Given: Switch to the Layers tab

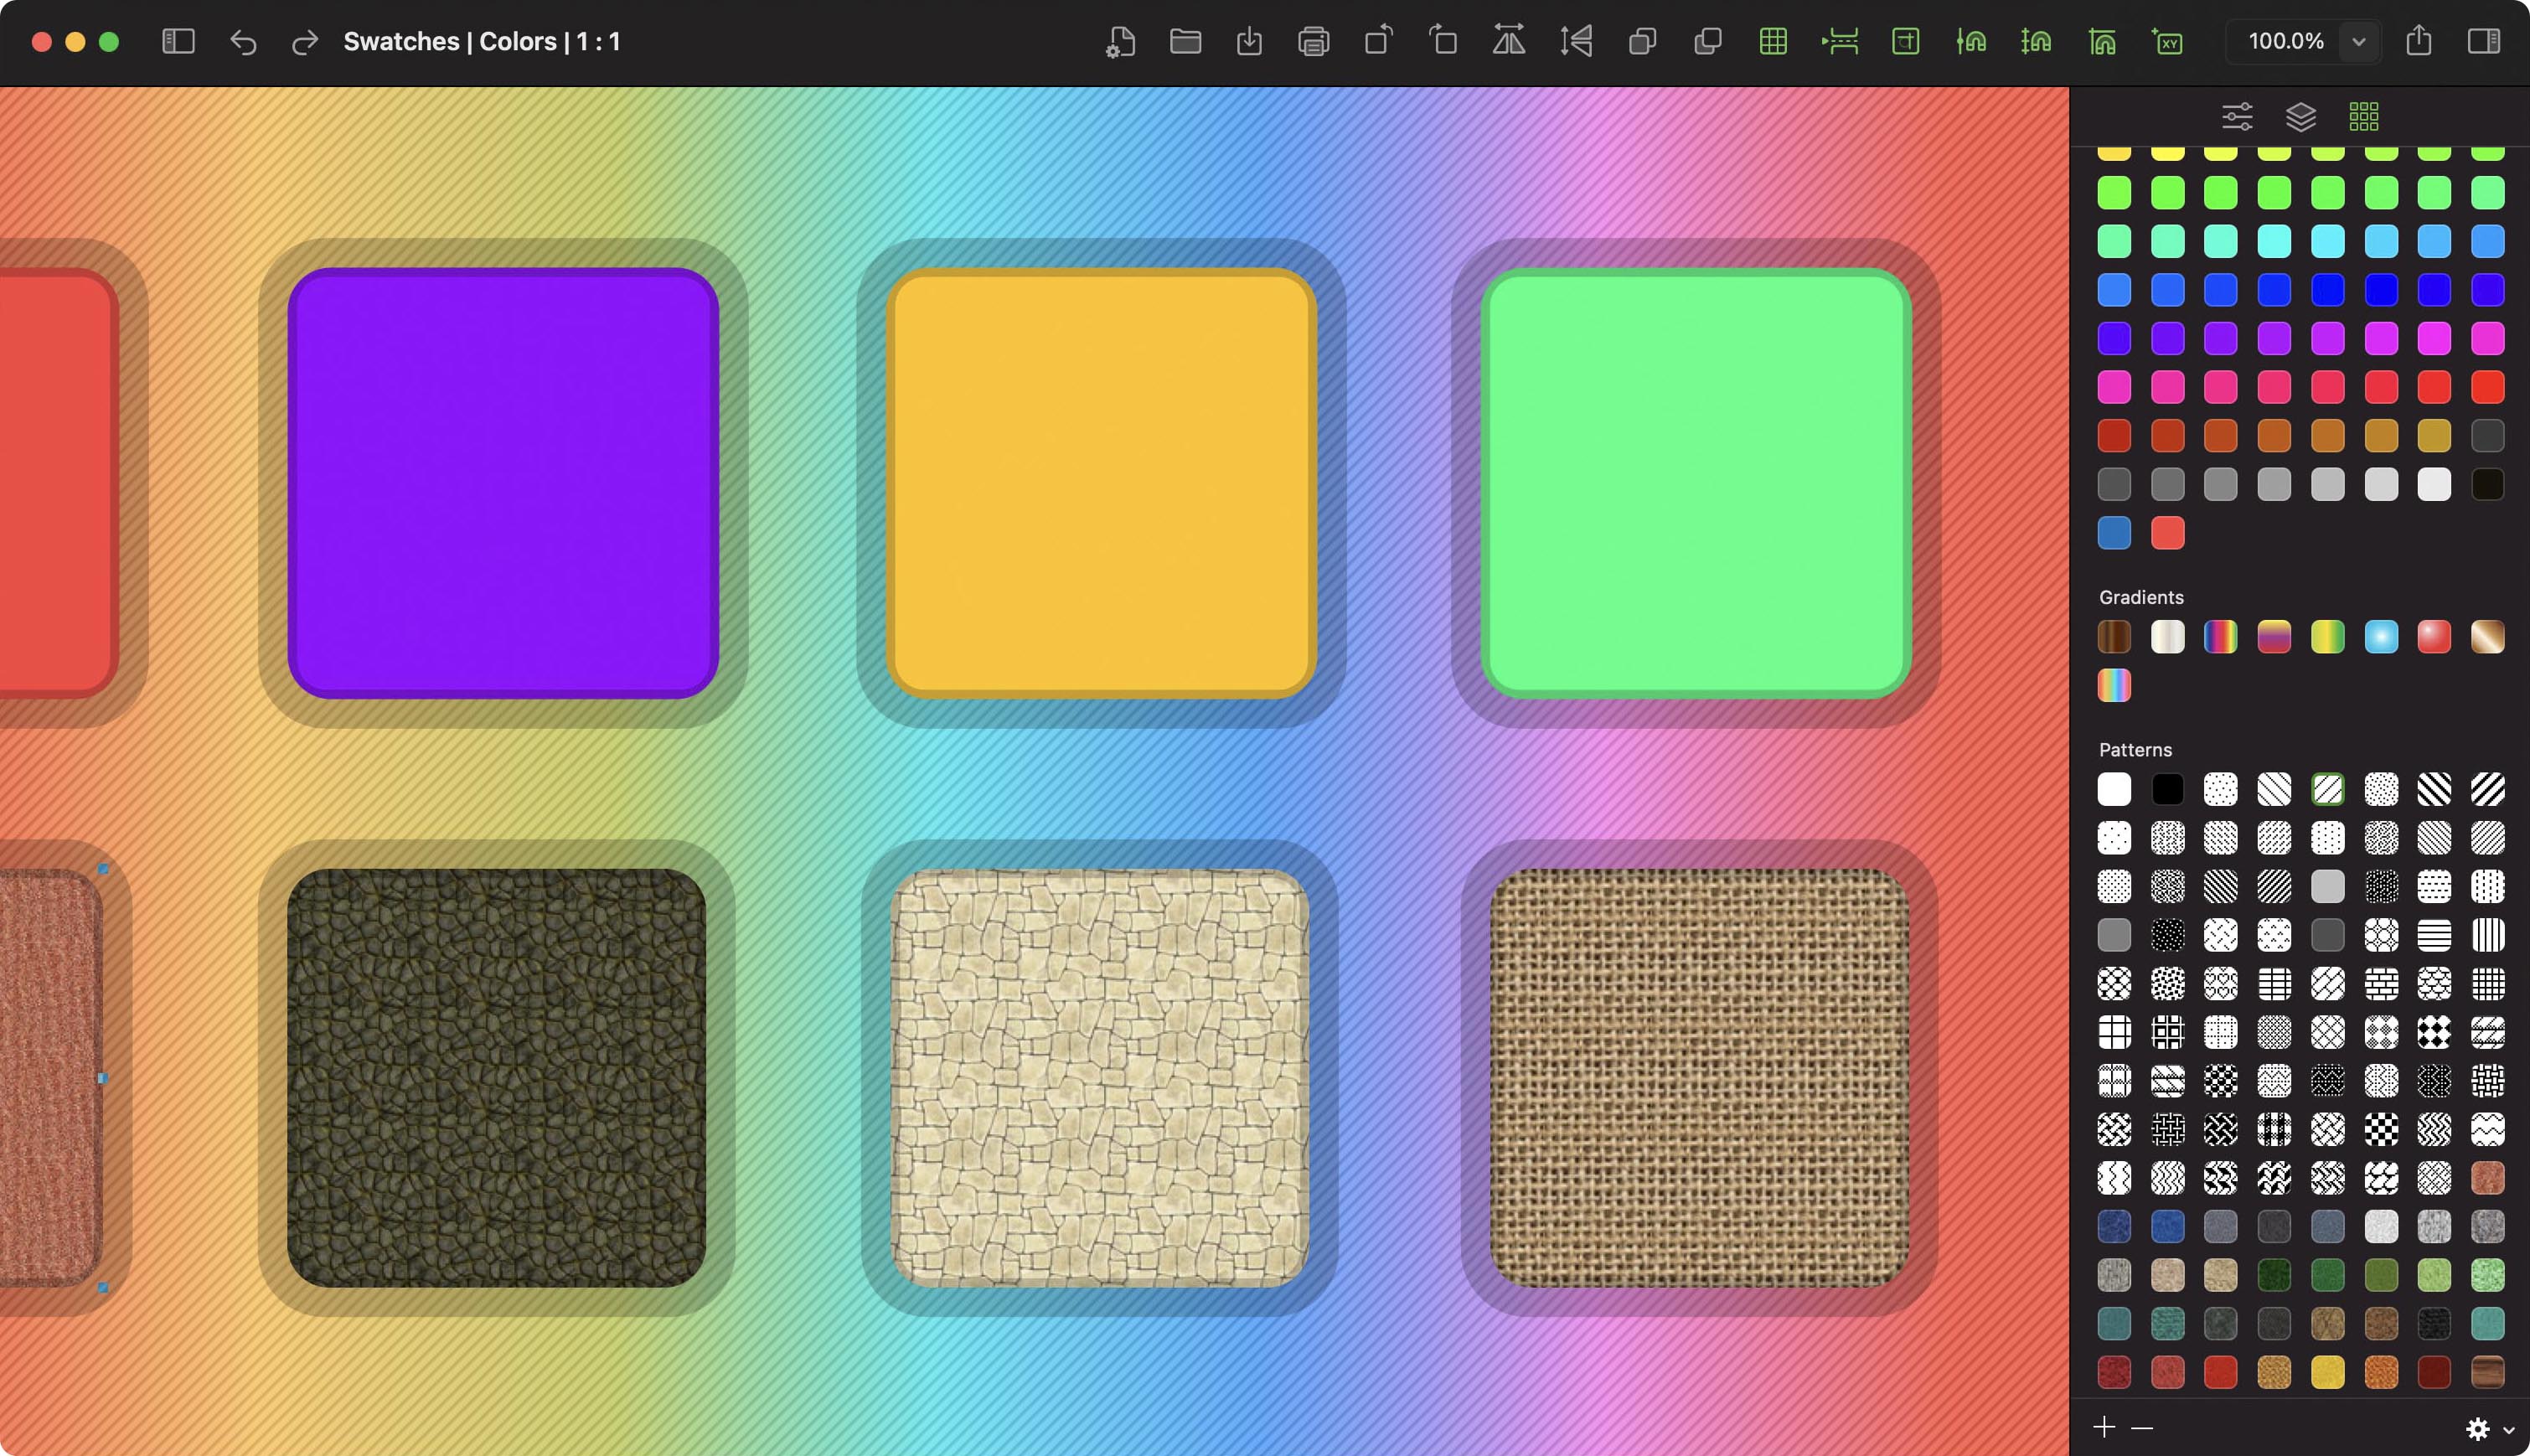Looking at the screenshot, I should [x=2300, y=117].
